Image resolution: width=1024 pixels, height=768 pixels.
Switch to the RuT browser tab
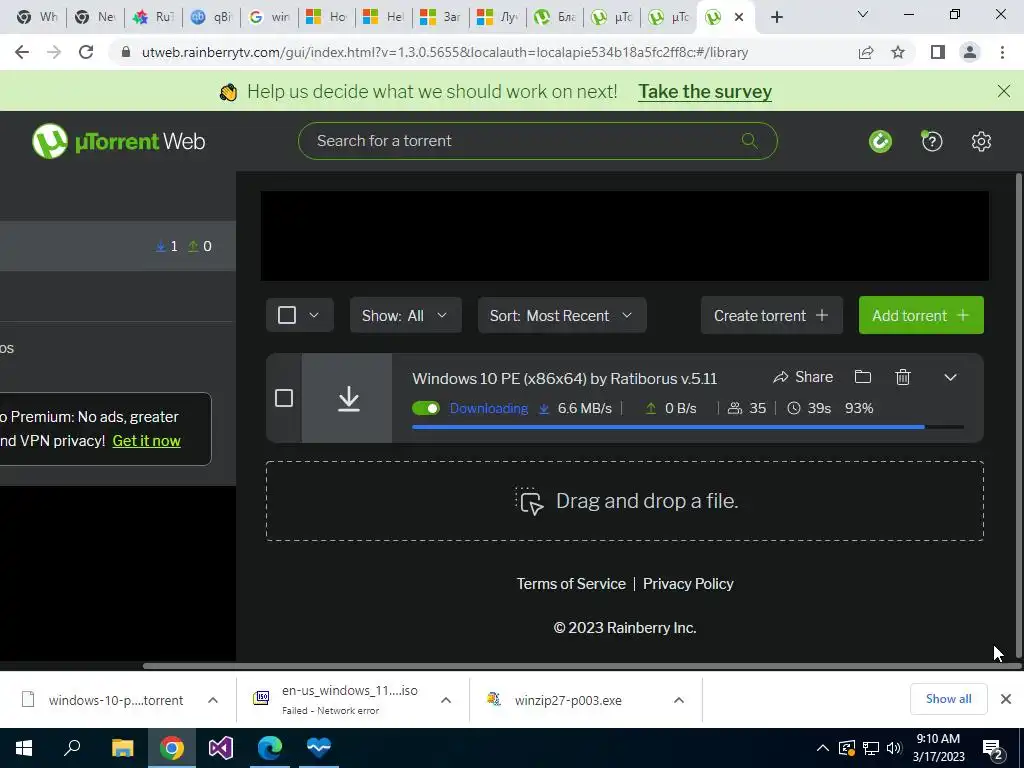[x=153, y=17]
